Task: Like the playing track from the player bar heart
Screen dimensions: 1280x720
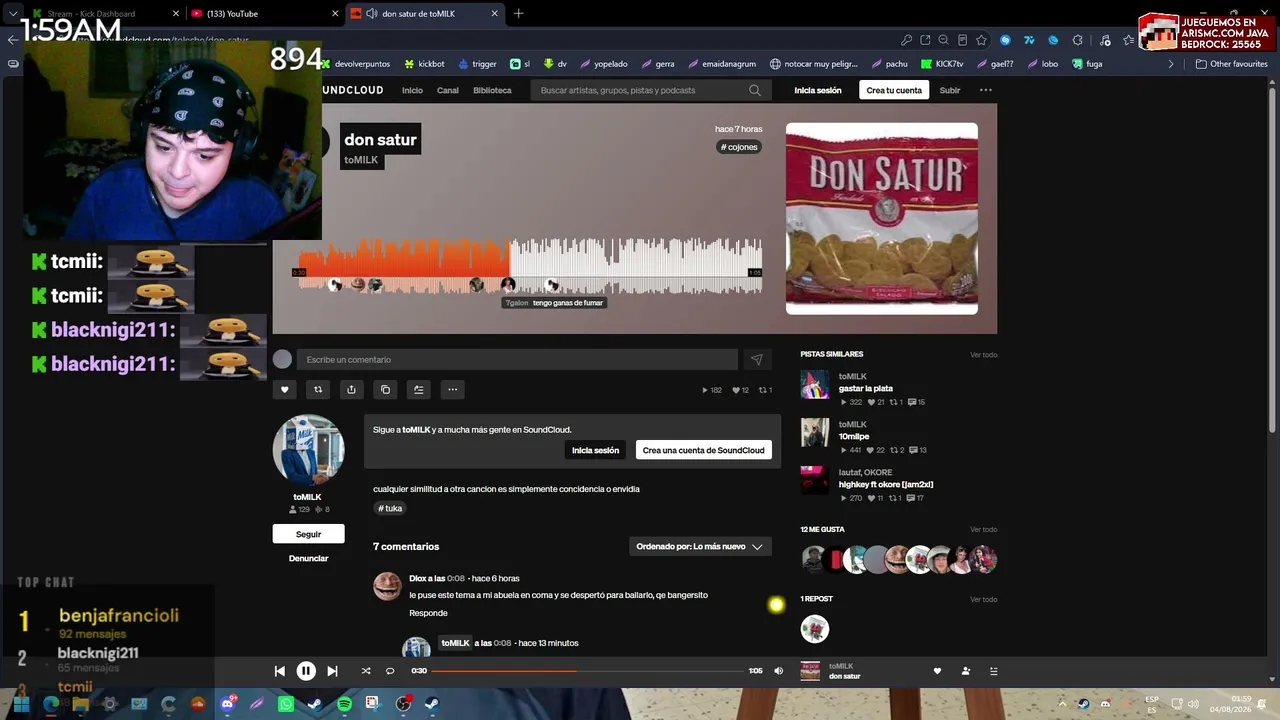Action: coord(937,671)
